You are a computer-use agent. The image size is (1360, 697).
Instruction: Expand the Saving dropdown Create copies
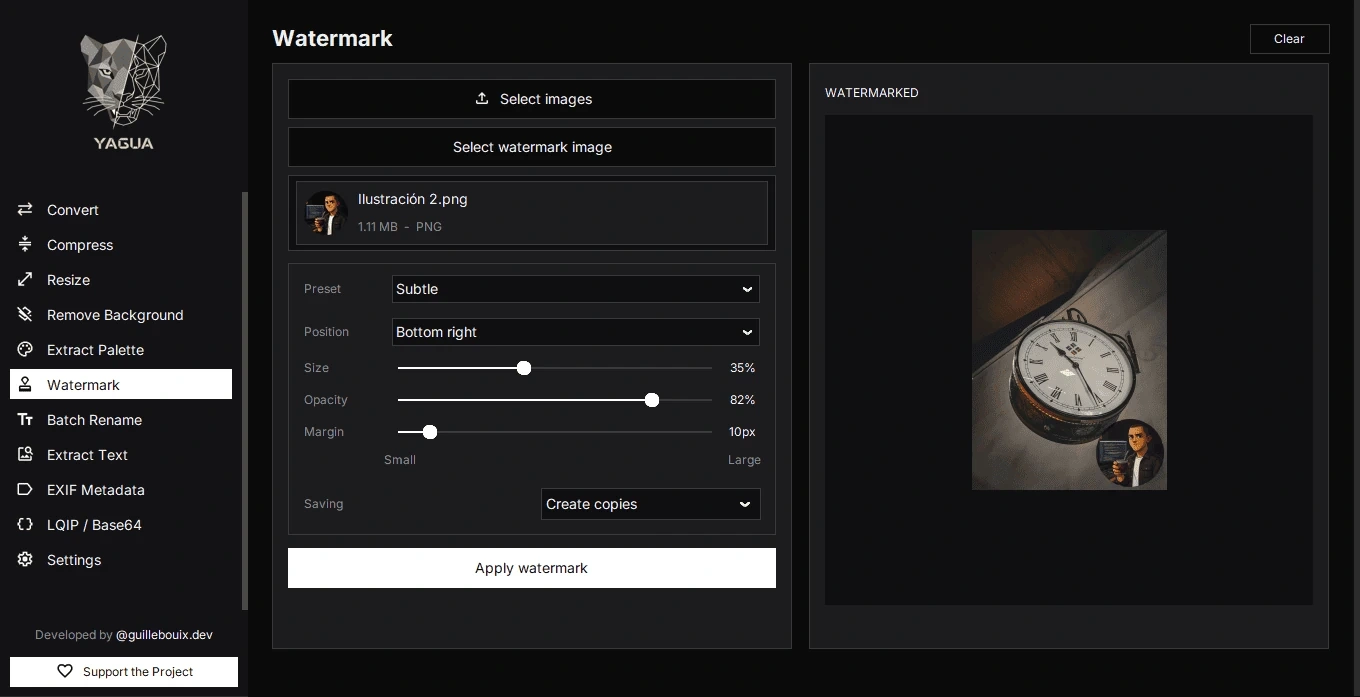(651, 504)
